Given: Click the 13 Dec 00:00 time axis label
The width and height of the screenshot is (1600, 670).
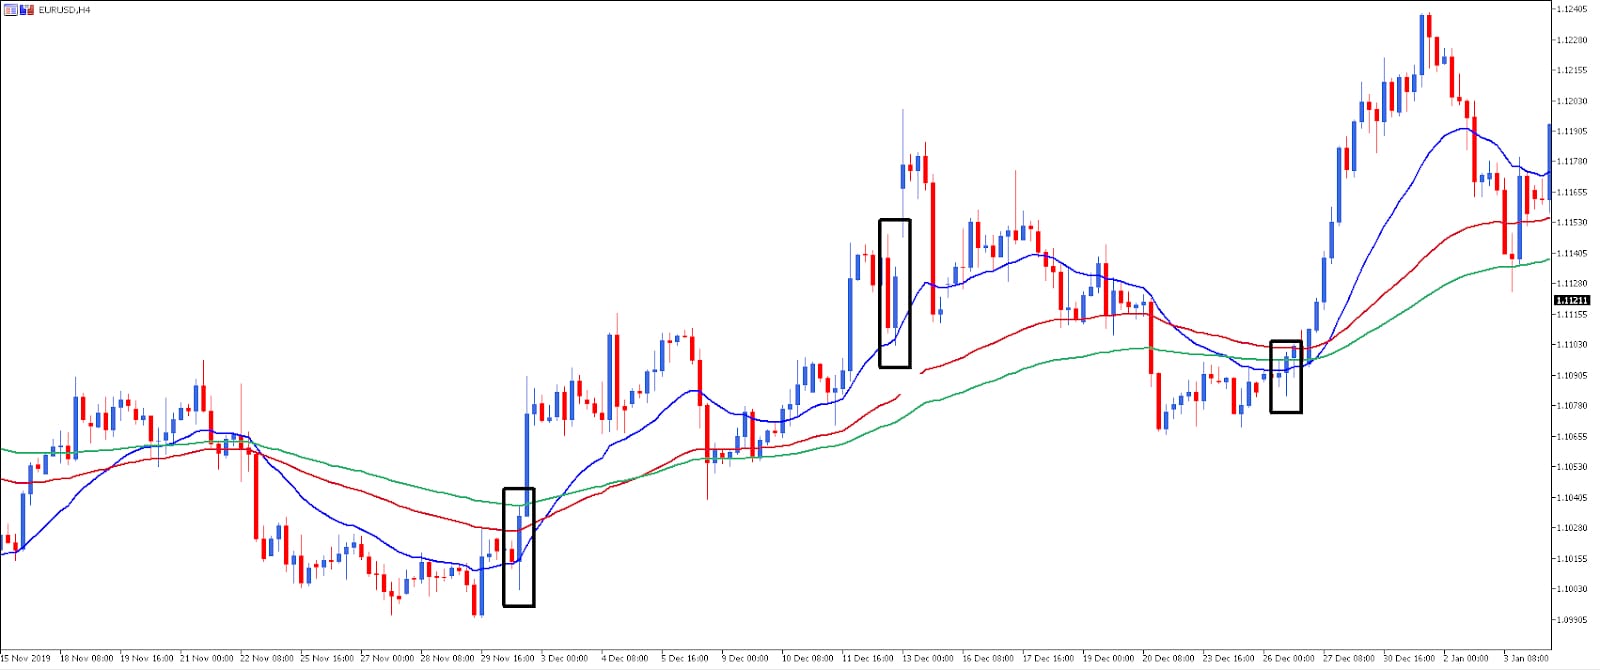Looking at the screenshot, I should (929, 658).
